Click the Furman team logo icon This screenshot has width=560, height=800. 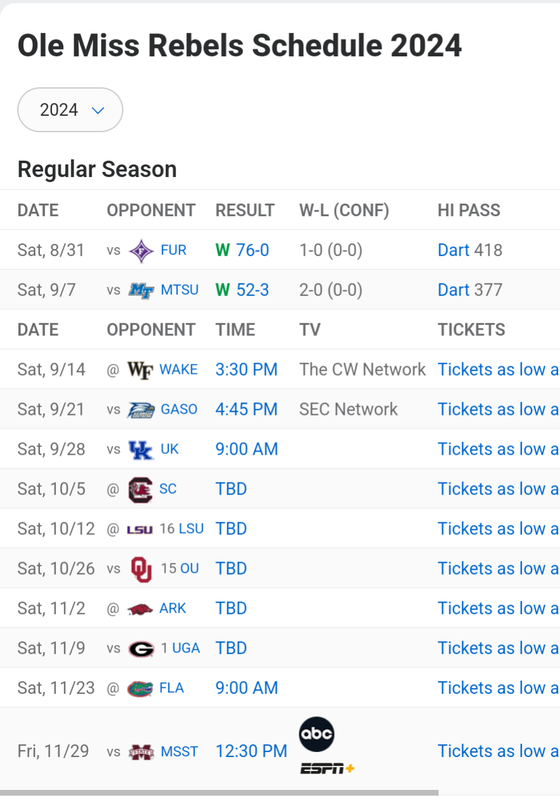click(141, 251)
